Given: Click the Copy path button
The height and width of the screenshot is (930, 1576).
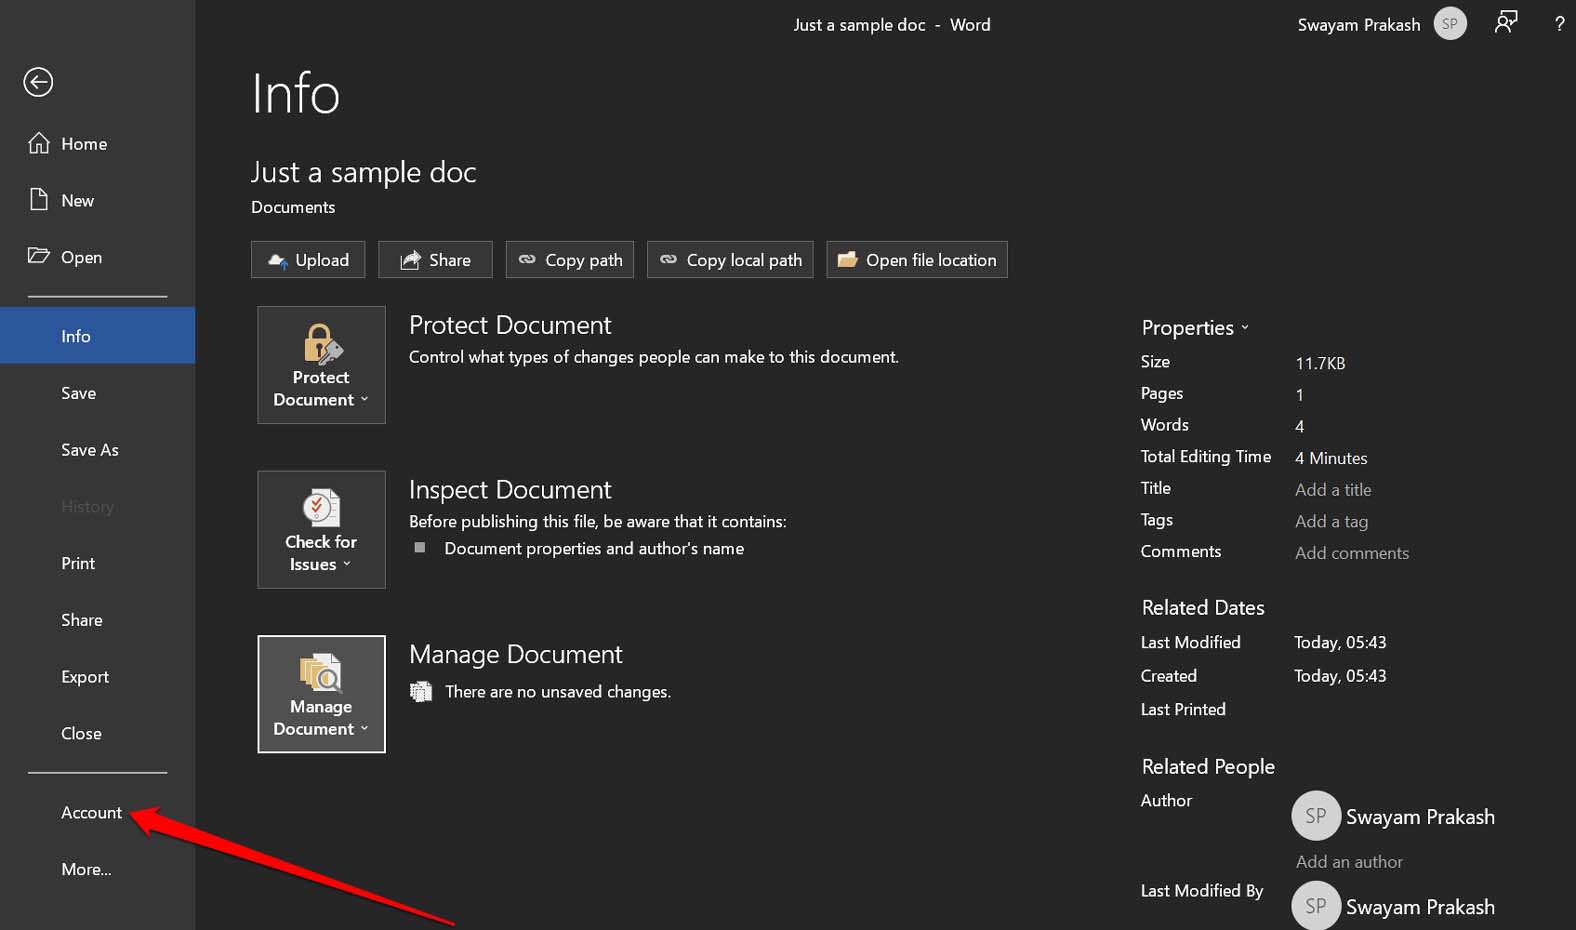Looking at the screenshot, I should 570,260.
